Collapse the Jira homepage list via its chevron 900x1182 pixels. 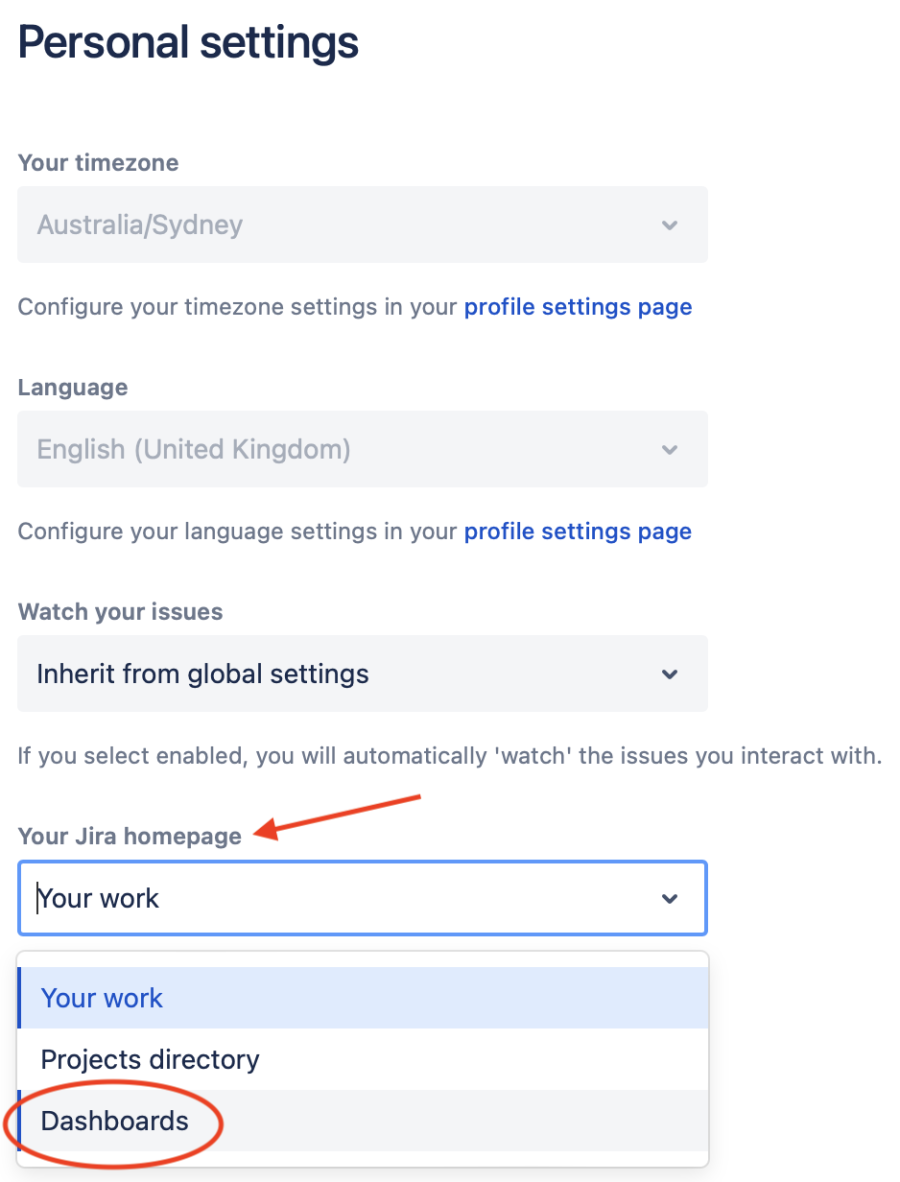tap(670, 899)
